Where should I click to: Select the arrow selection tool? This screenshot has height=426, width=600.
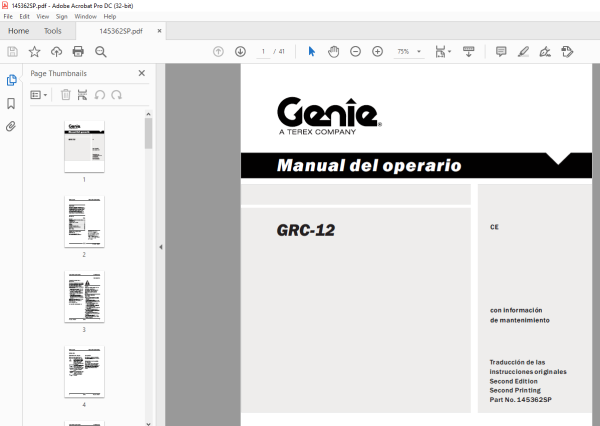312,51
